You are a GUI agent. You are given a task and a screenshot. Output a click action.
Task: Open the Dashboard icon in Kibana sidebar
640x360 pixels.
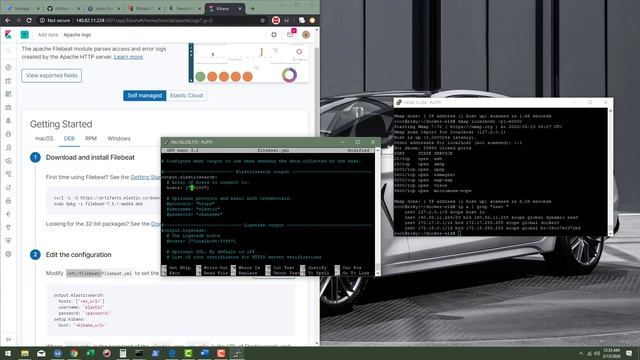[8, 94]
